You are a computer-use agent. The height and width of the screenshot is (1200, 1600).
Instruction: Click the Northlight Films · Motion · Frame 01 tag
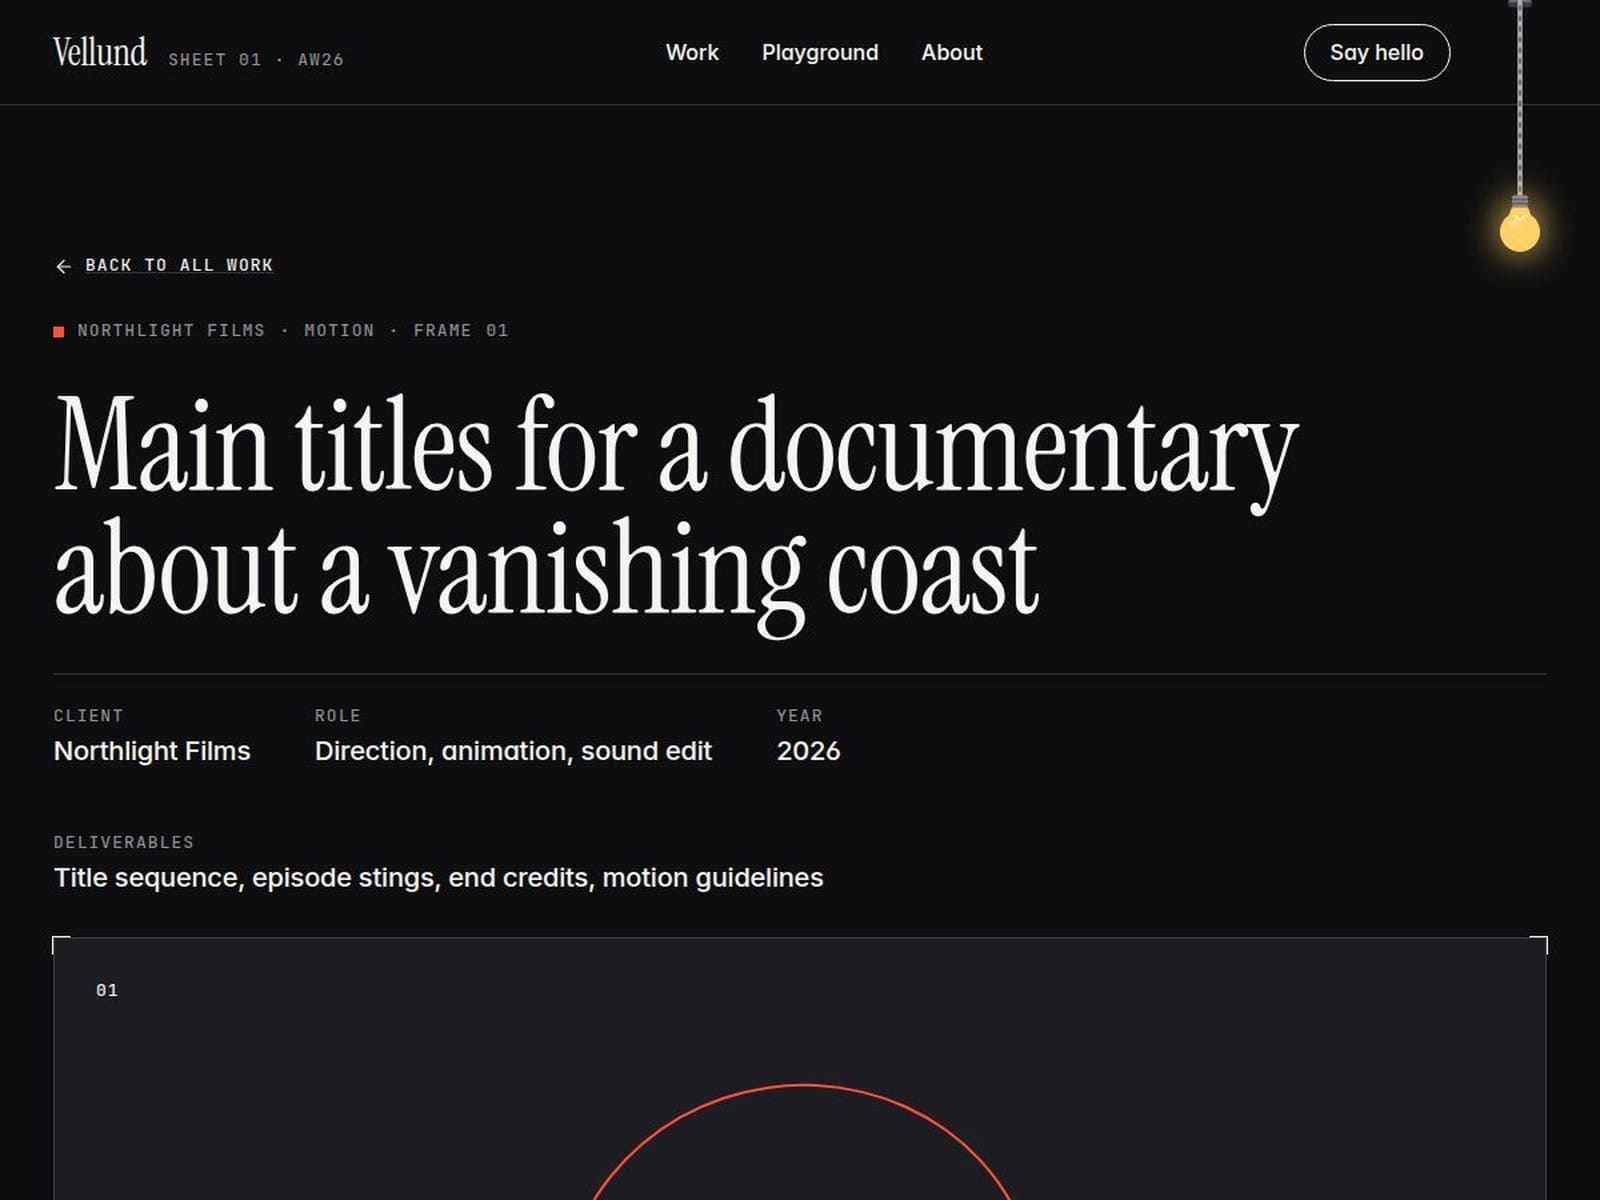tap(293, 330)
